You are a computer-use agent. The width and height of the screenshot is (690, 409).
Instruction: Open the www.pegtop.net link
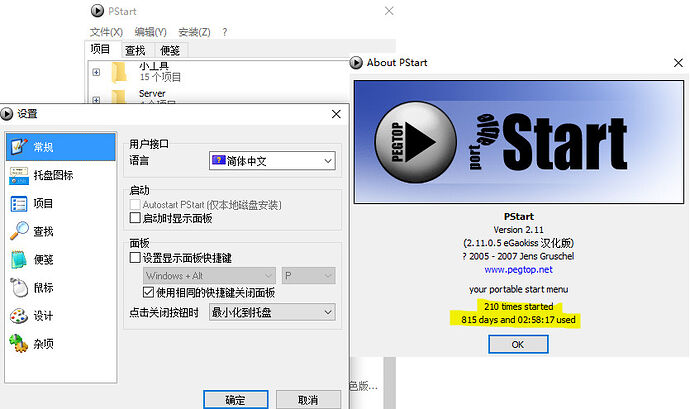coord(518,269)
